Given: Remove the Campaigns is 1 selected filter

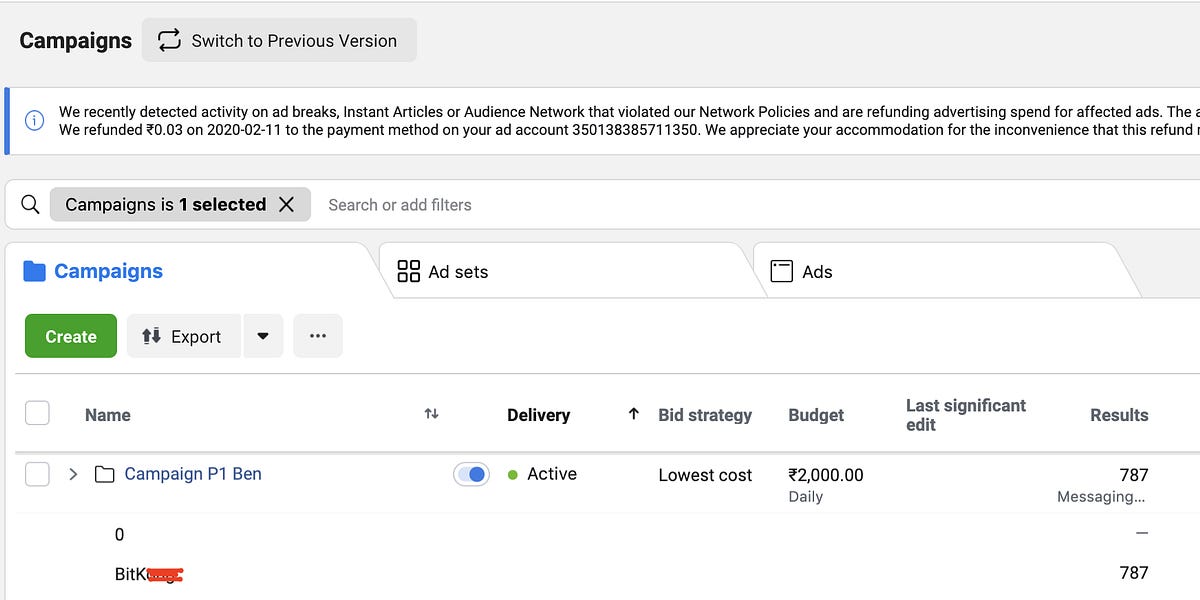Looking at the screenshot, I should [286, 205].
